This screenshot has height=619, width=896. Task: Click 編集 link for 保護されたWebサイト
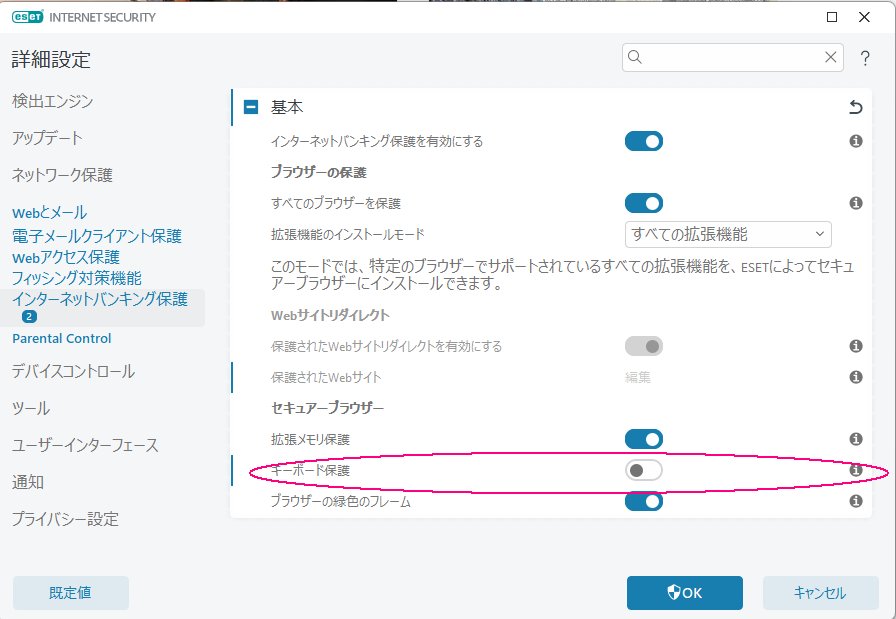638,377
